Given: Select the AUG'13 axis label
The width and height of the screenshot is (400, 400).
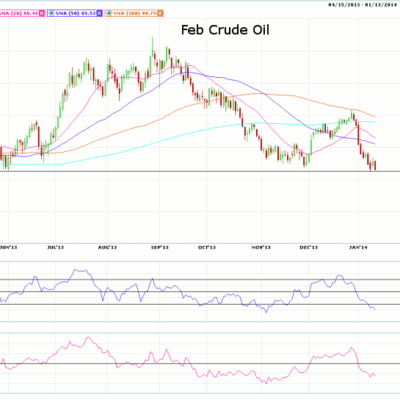Looking at the screenshot, I should [x=108, y=247].
